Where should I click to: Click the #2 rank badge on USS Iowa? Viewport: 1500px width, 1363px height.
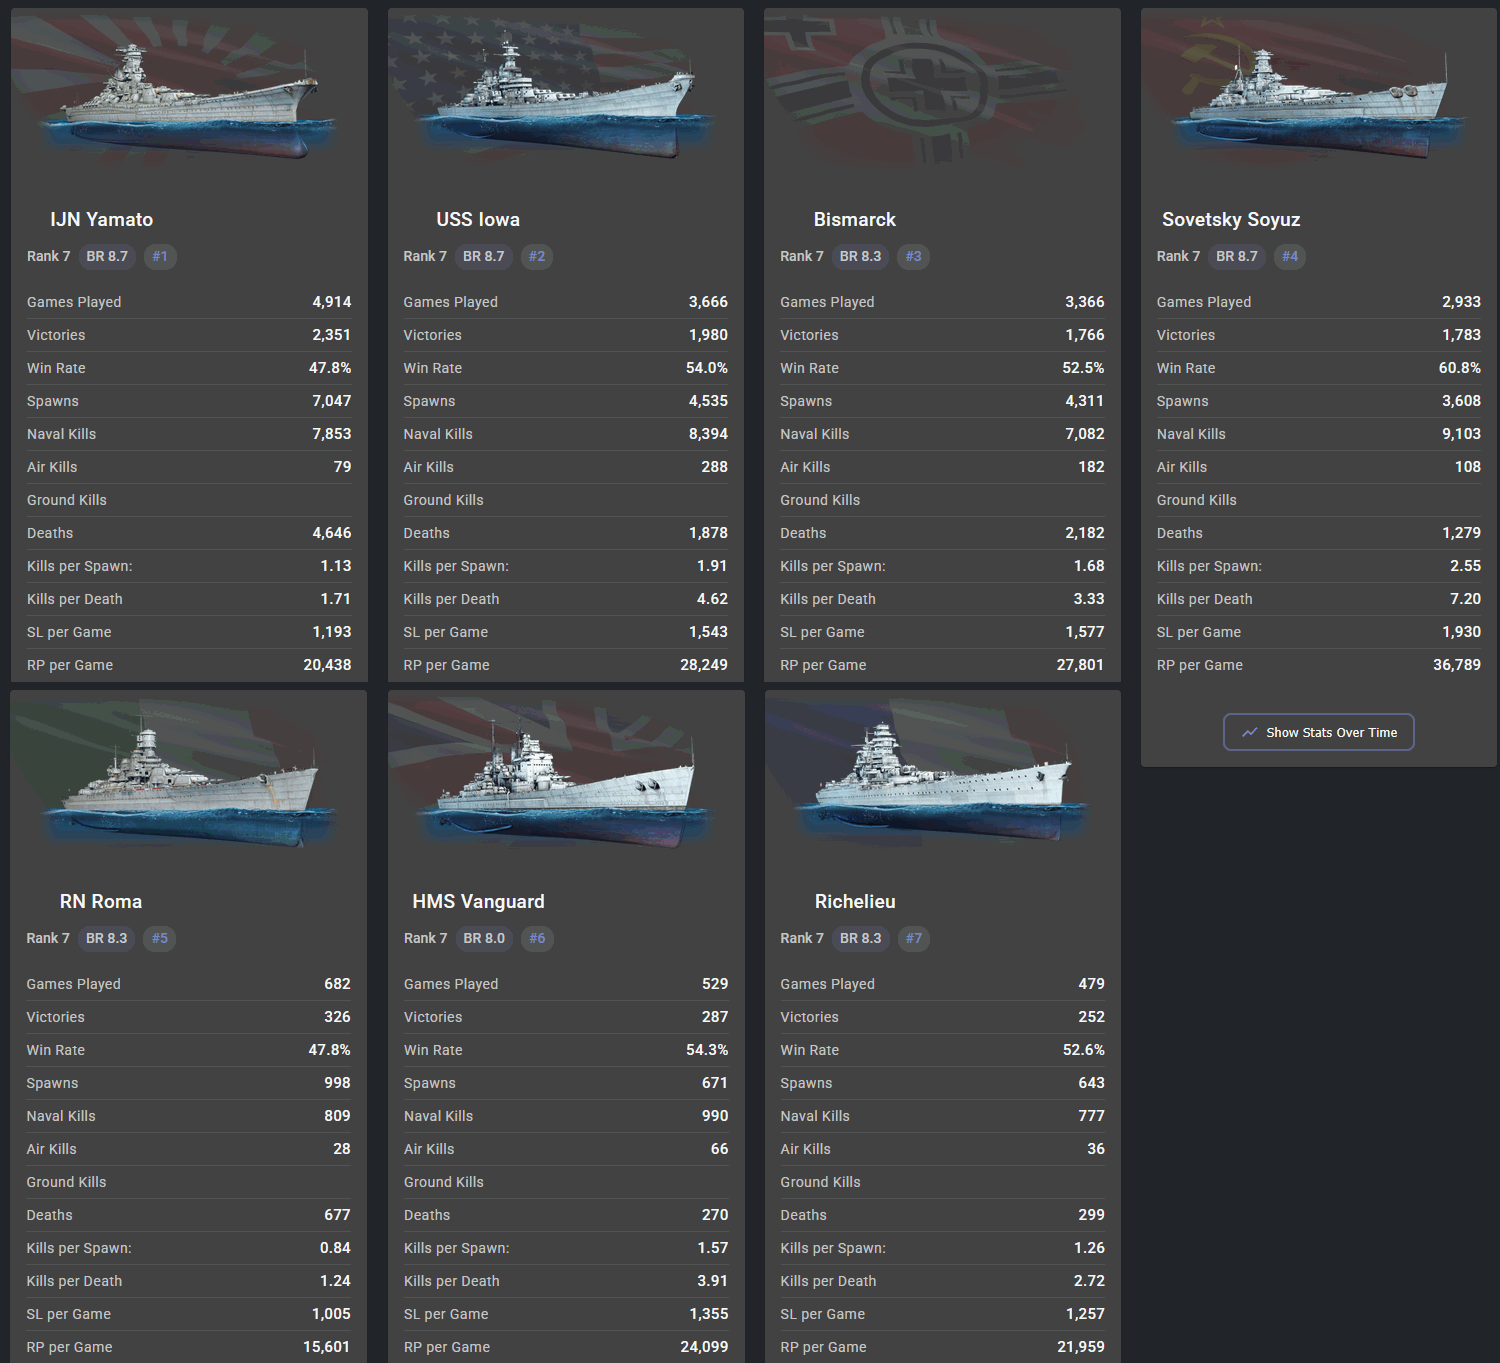[x=537, y=256]
